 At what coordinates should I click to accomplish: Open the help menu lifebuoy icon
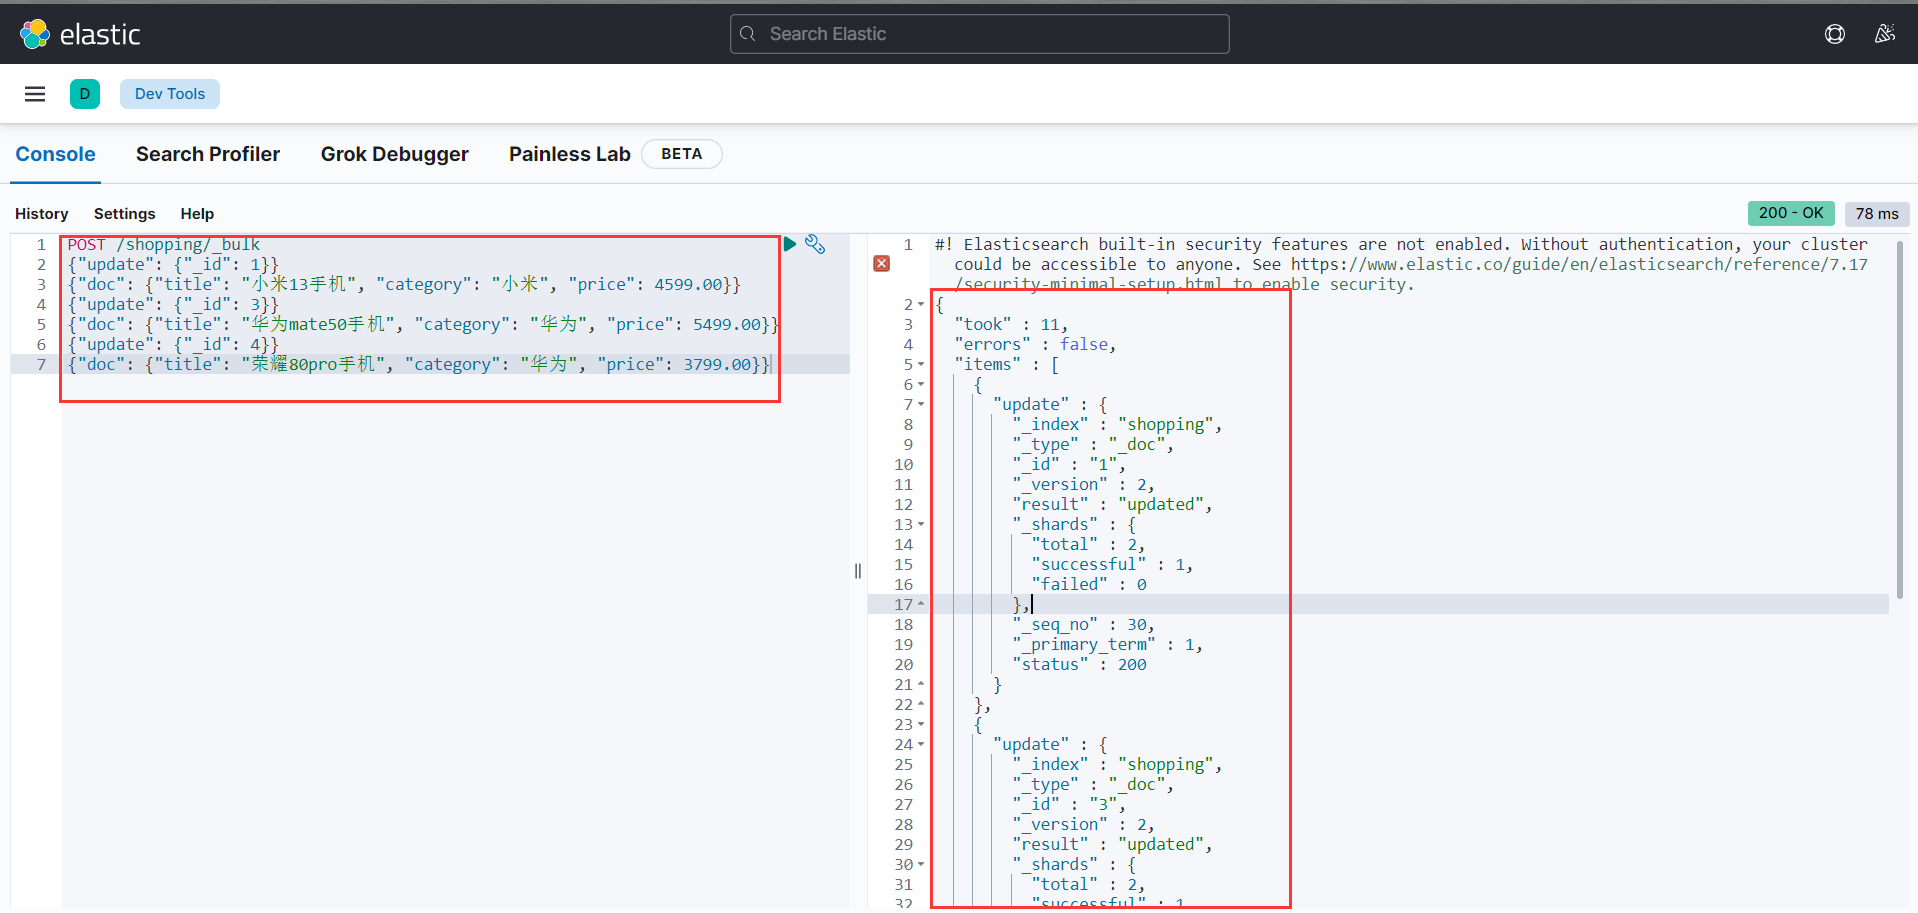1835,34
